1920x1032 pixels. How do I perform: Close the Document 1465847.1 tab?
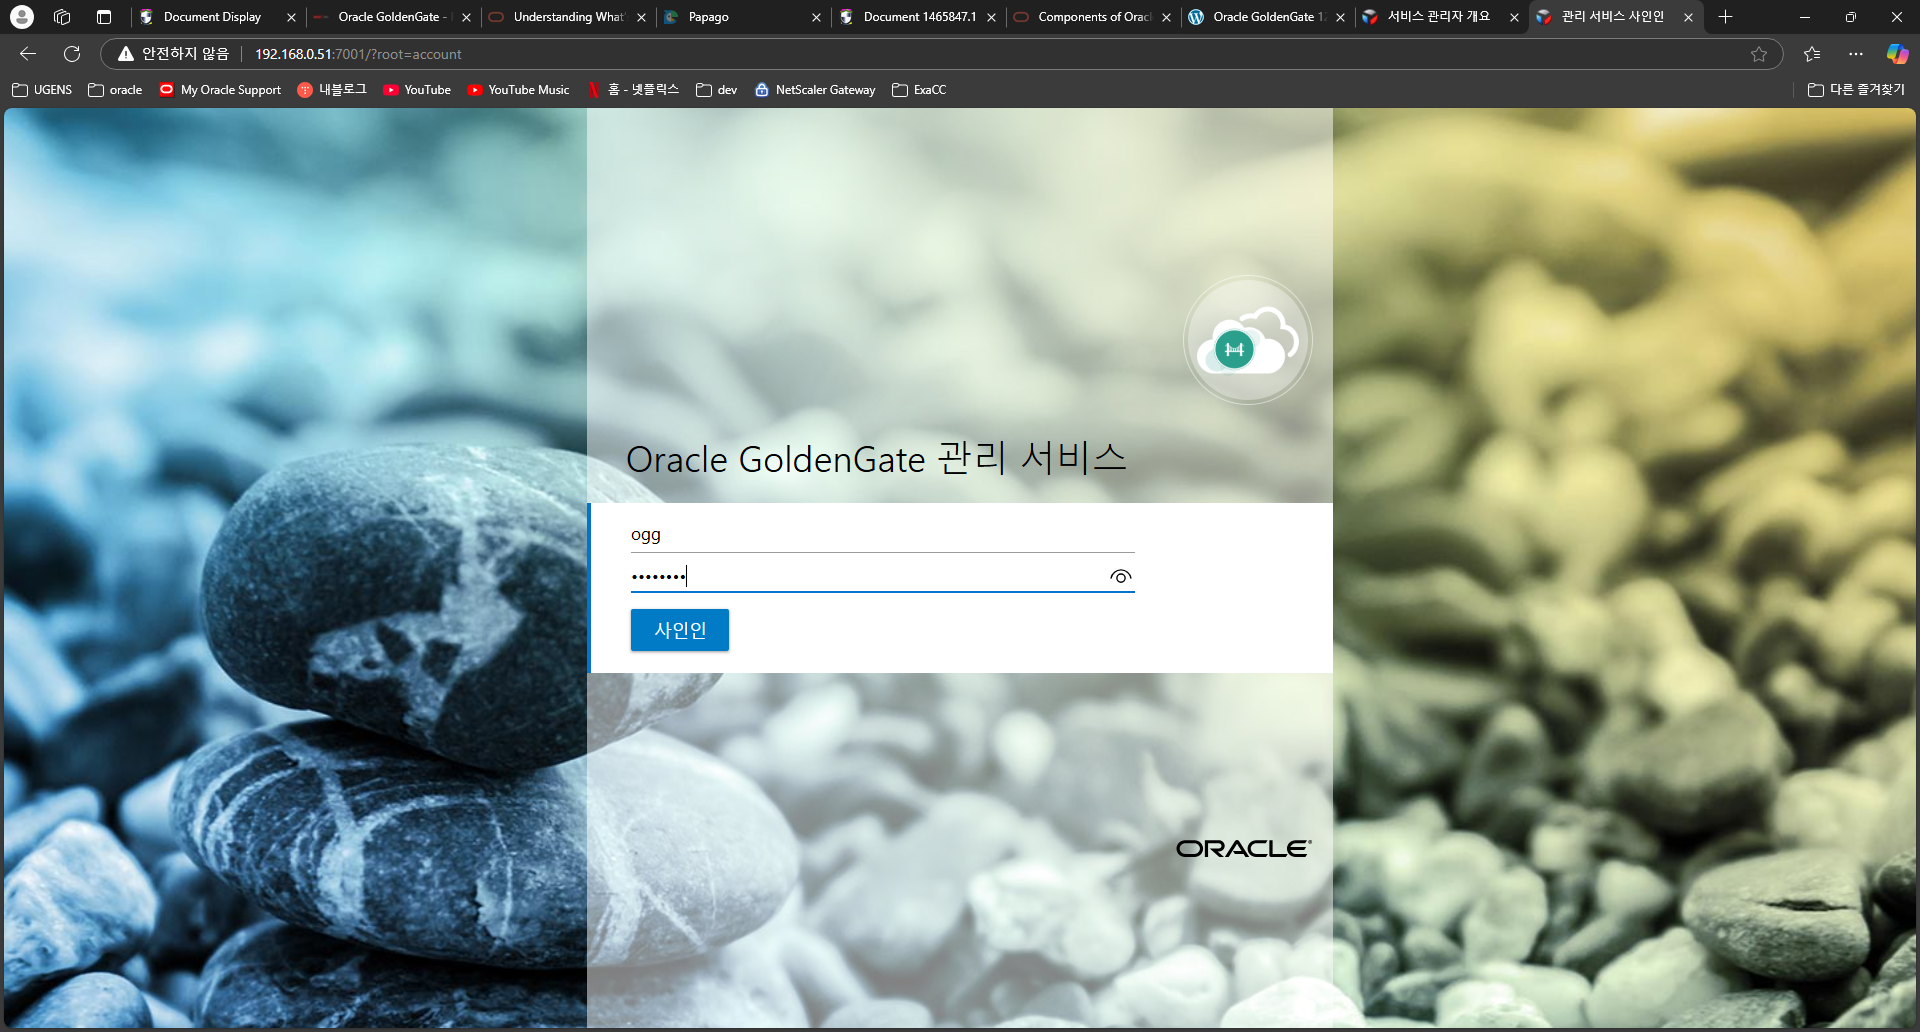coord(991,17)
